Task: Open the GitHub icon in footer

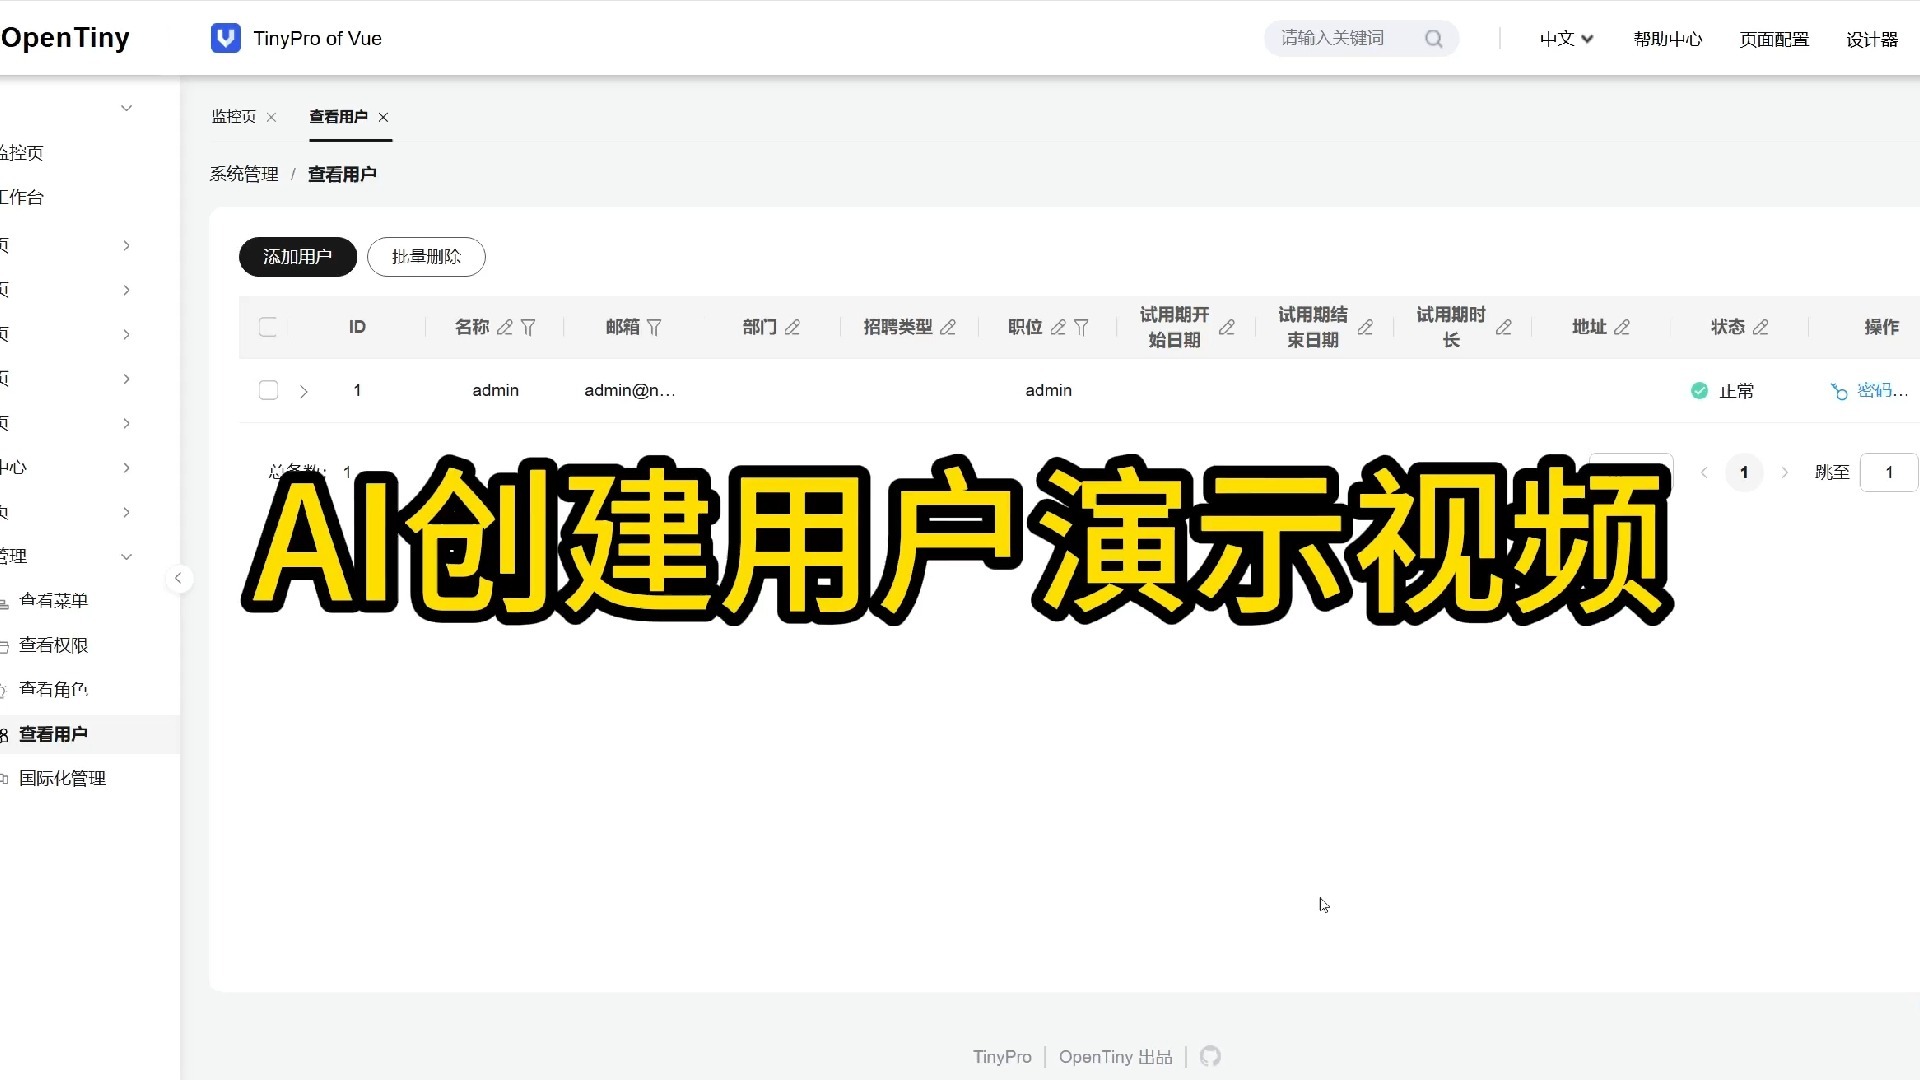Action: coord(1210,1056)
